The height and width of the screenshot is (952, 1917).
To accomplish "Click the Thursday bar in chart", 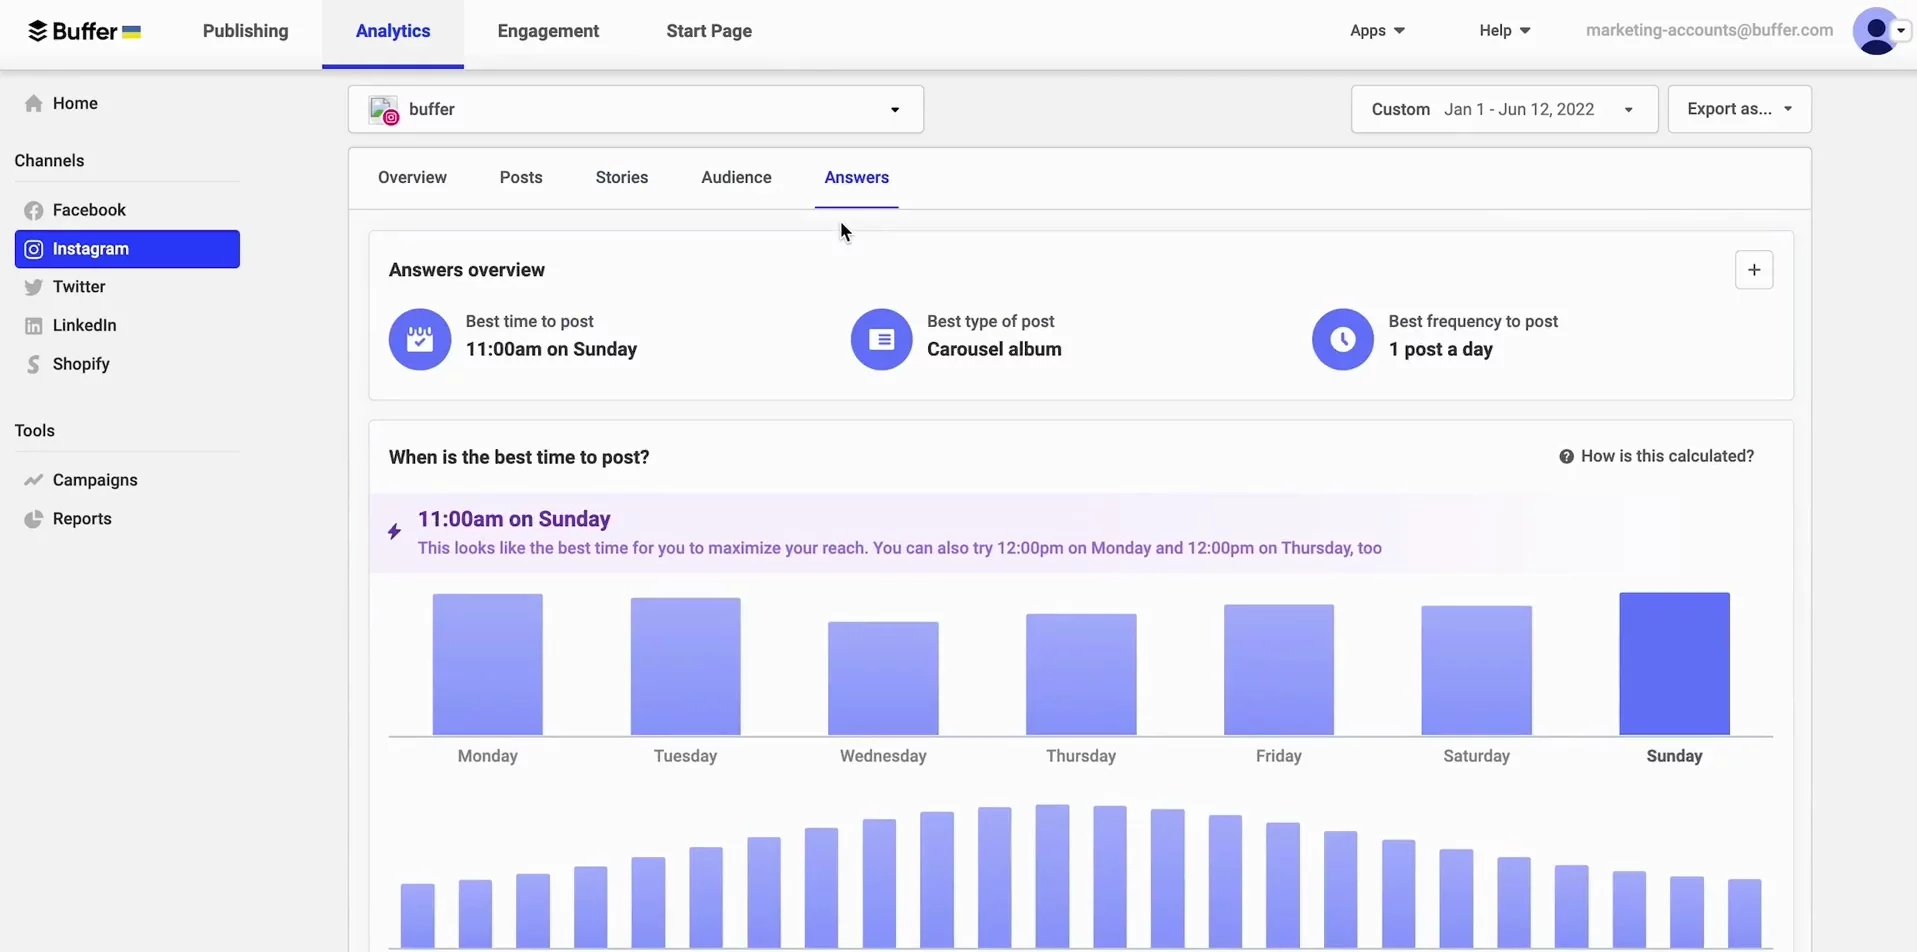I will [1081, 675].
